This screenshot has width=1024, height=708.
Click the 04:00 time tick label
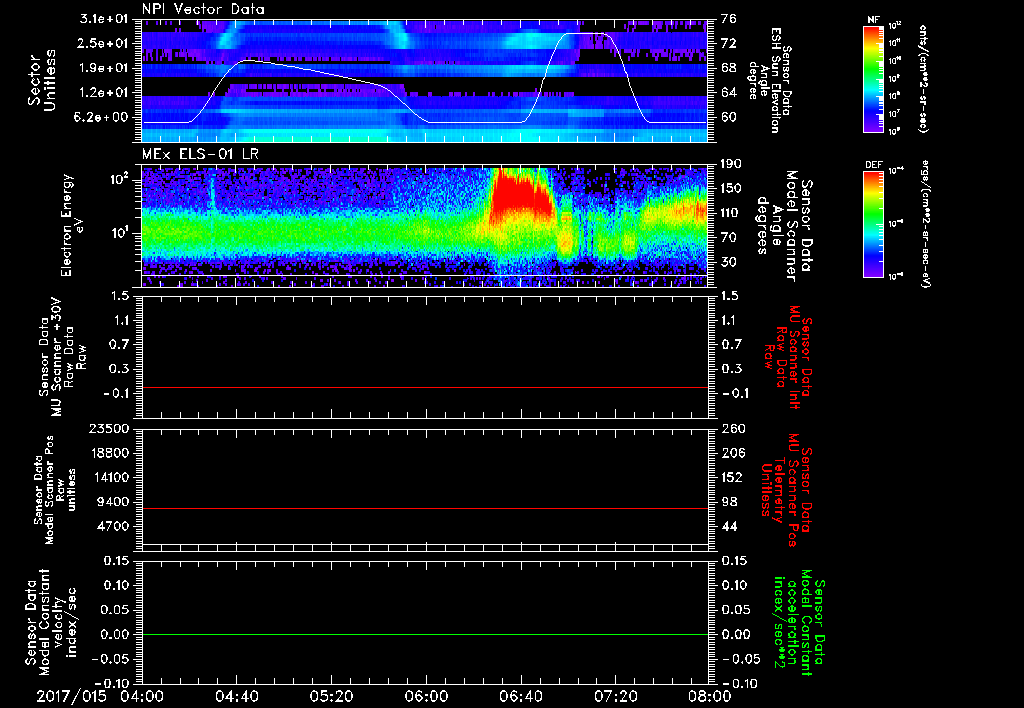(x=142, y=696)
